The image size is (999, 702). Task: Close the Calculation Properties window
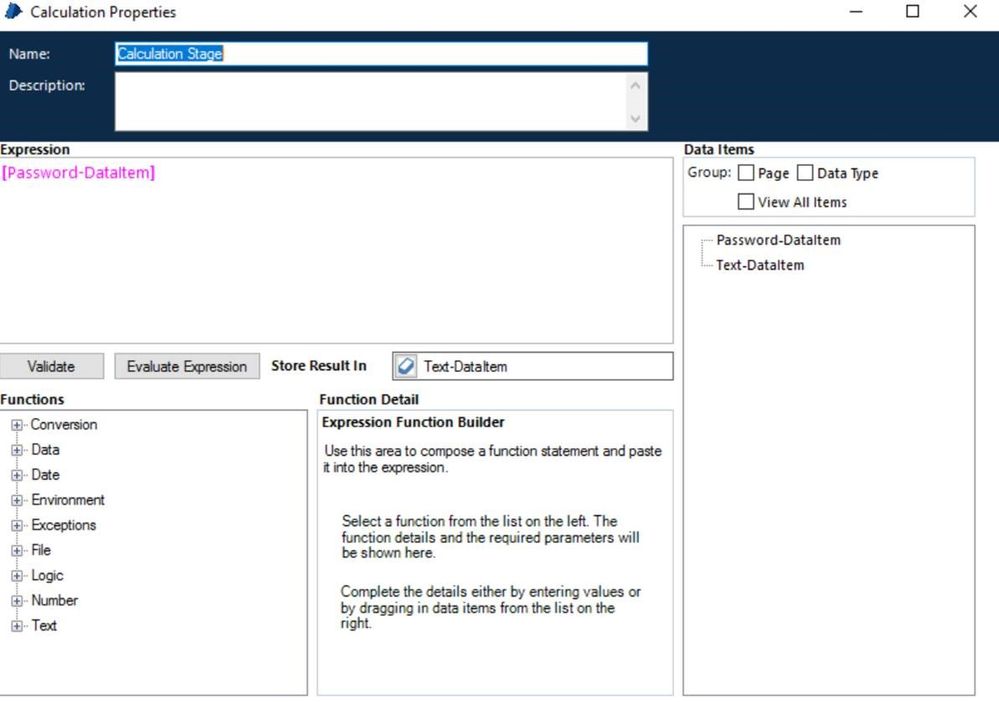pyautogui.click(x=970, y=11)
